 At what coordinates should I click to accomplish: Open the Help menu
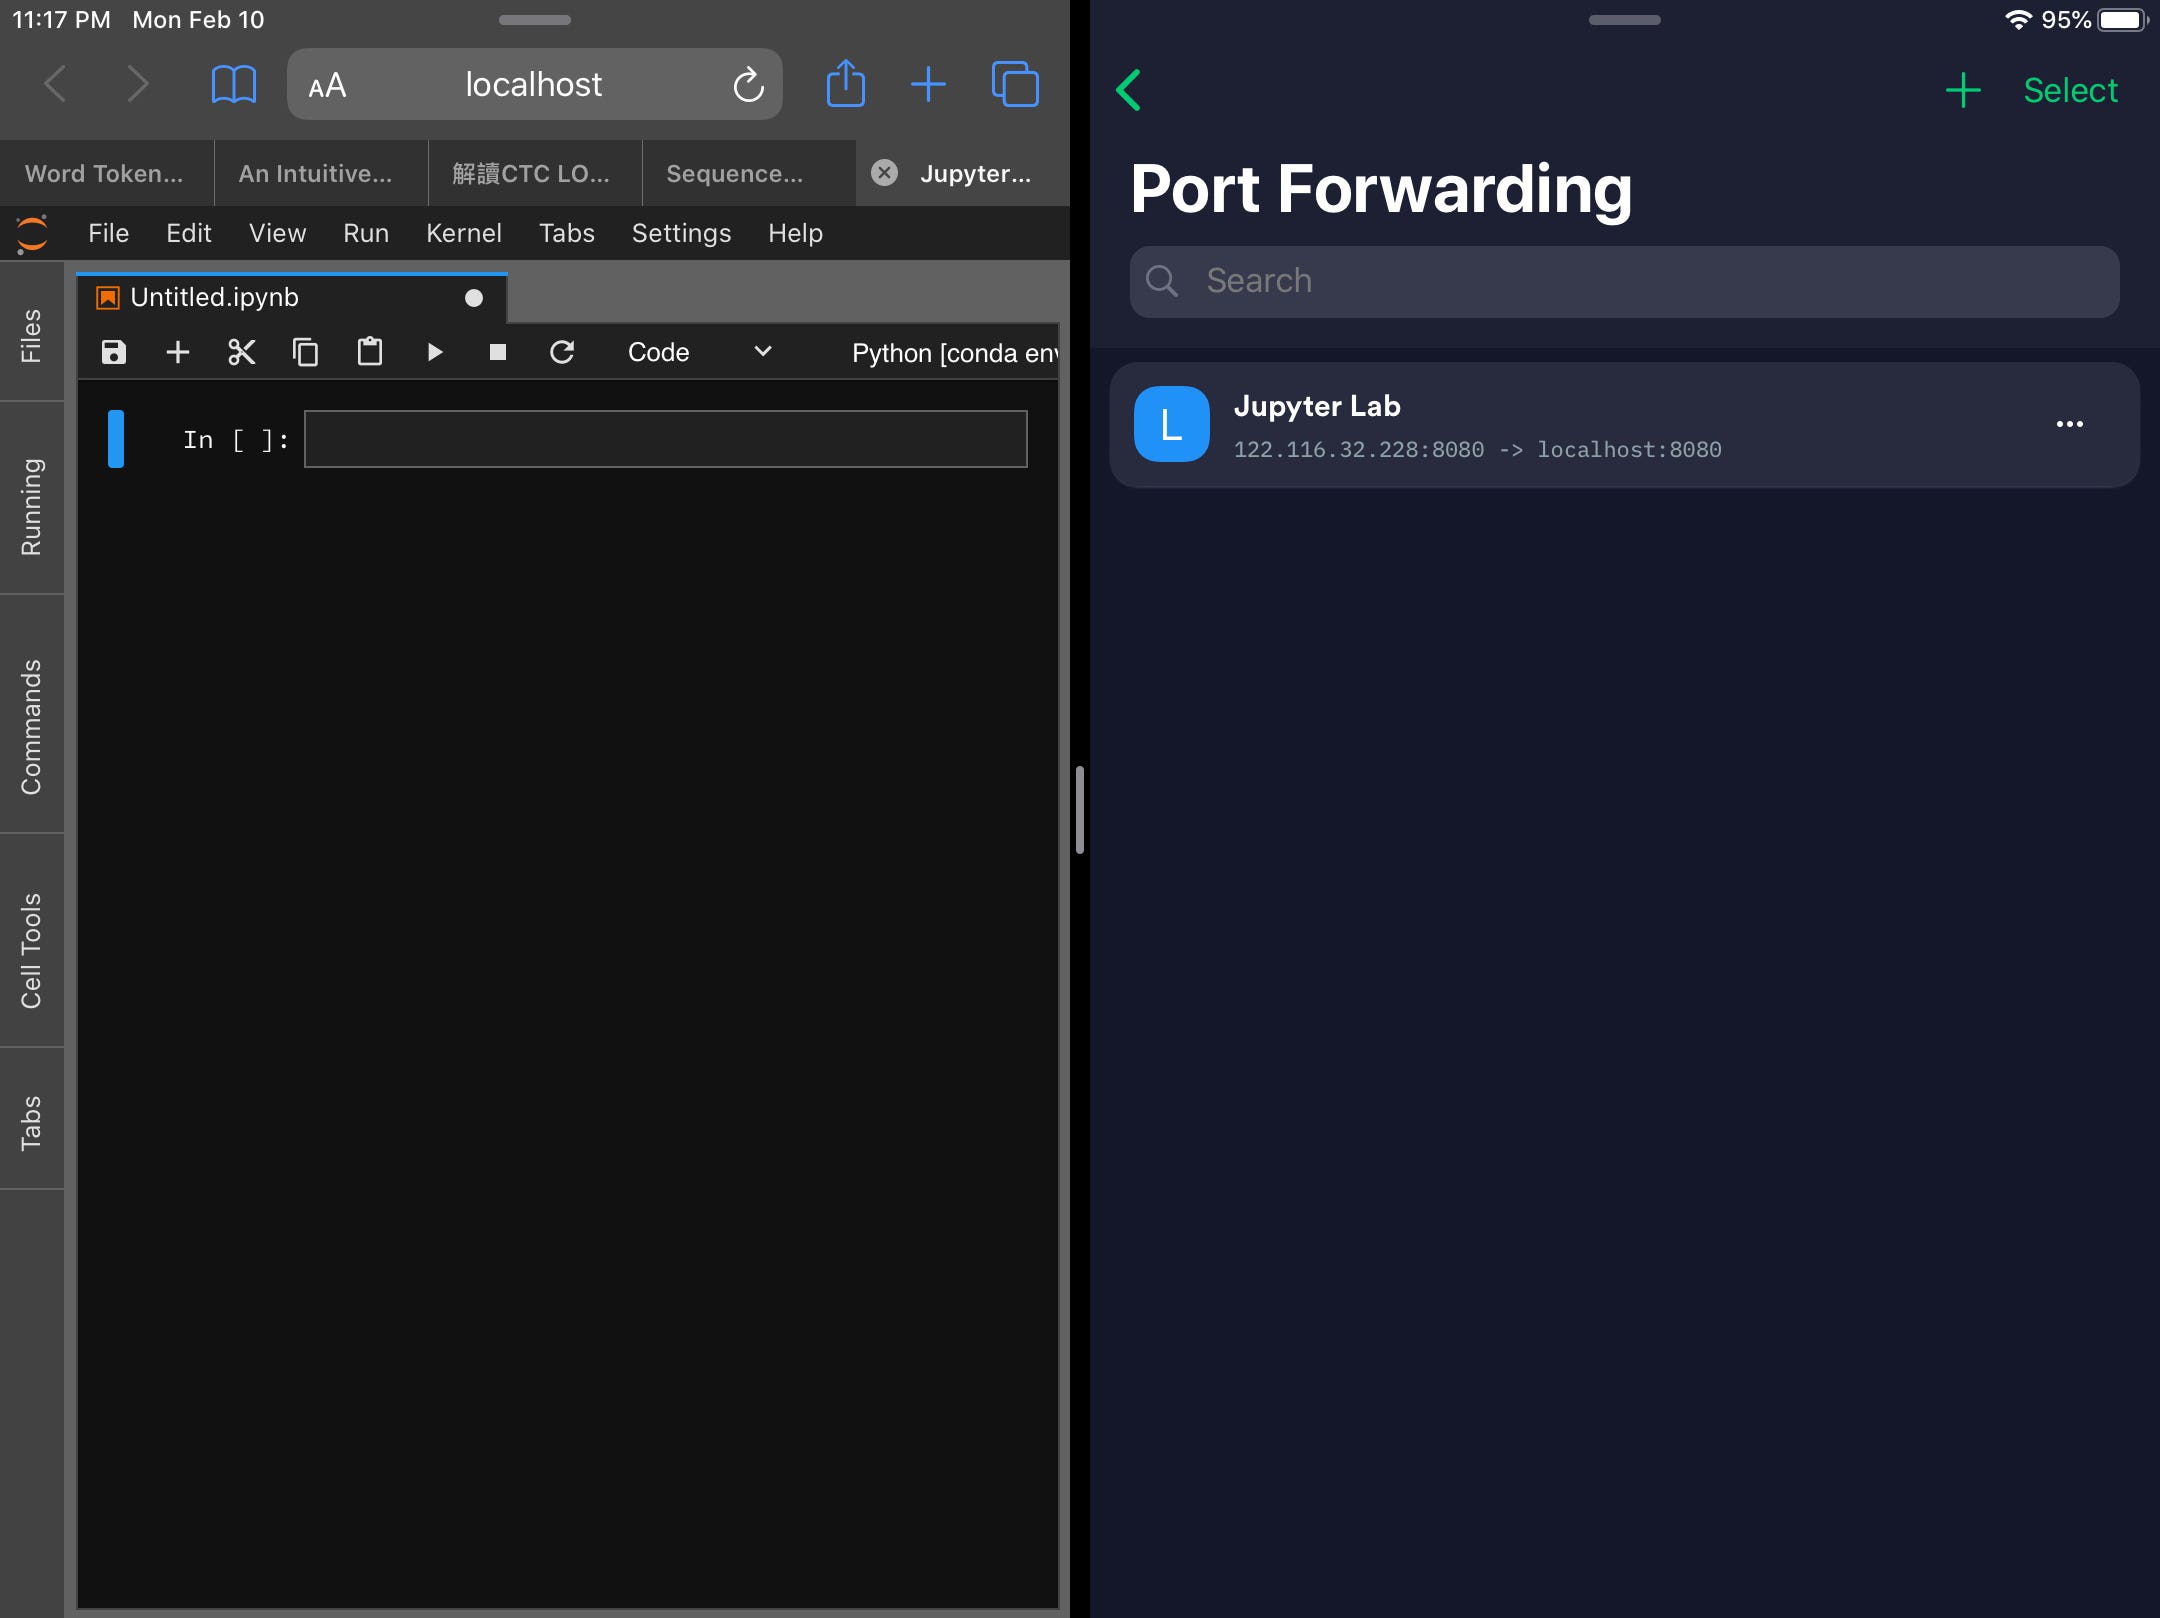click(x=795, y=233)
